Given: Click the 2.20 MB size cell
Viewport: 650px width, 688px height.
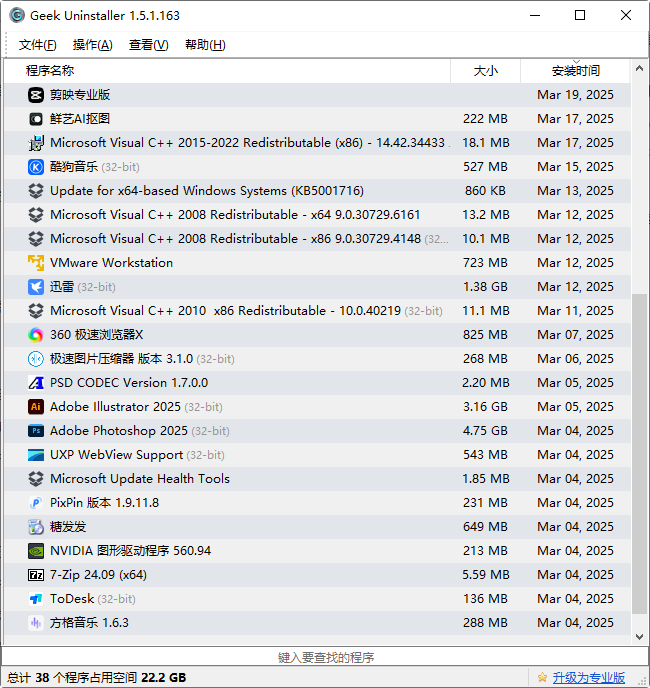Looking at the screenshot, I should click(x=485, y=383).
